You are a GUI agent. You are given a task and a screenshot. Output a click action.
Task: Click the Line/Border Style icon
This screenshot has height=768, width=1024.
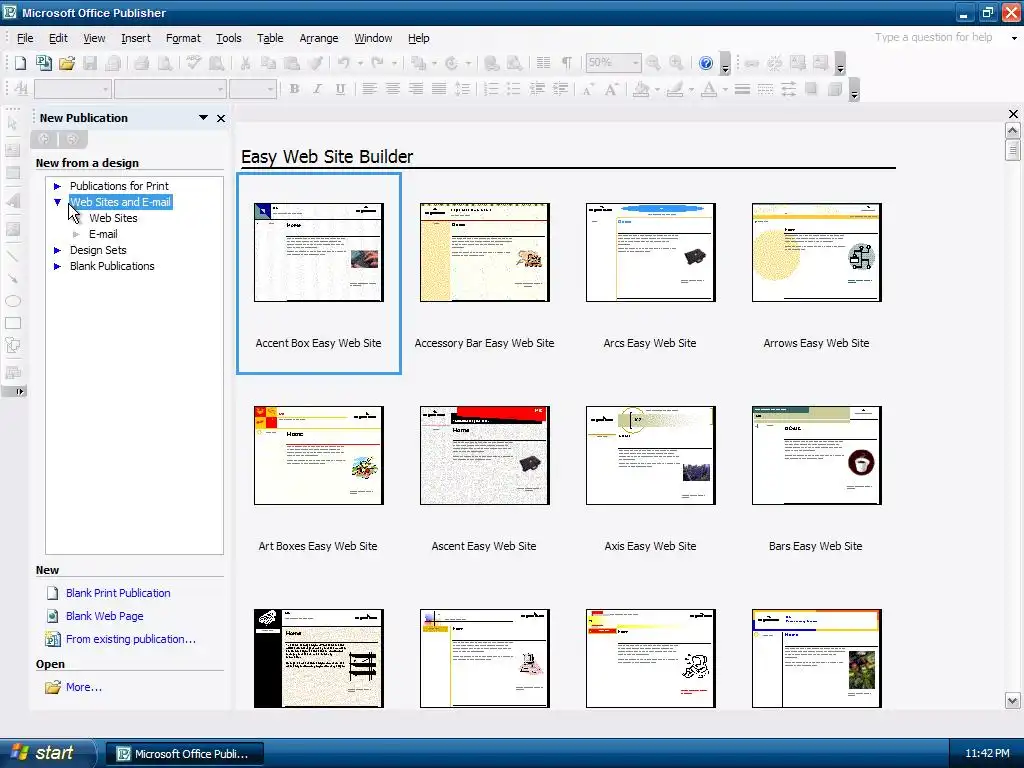pos(742,89)
